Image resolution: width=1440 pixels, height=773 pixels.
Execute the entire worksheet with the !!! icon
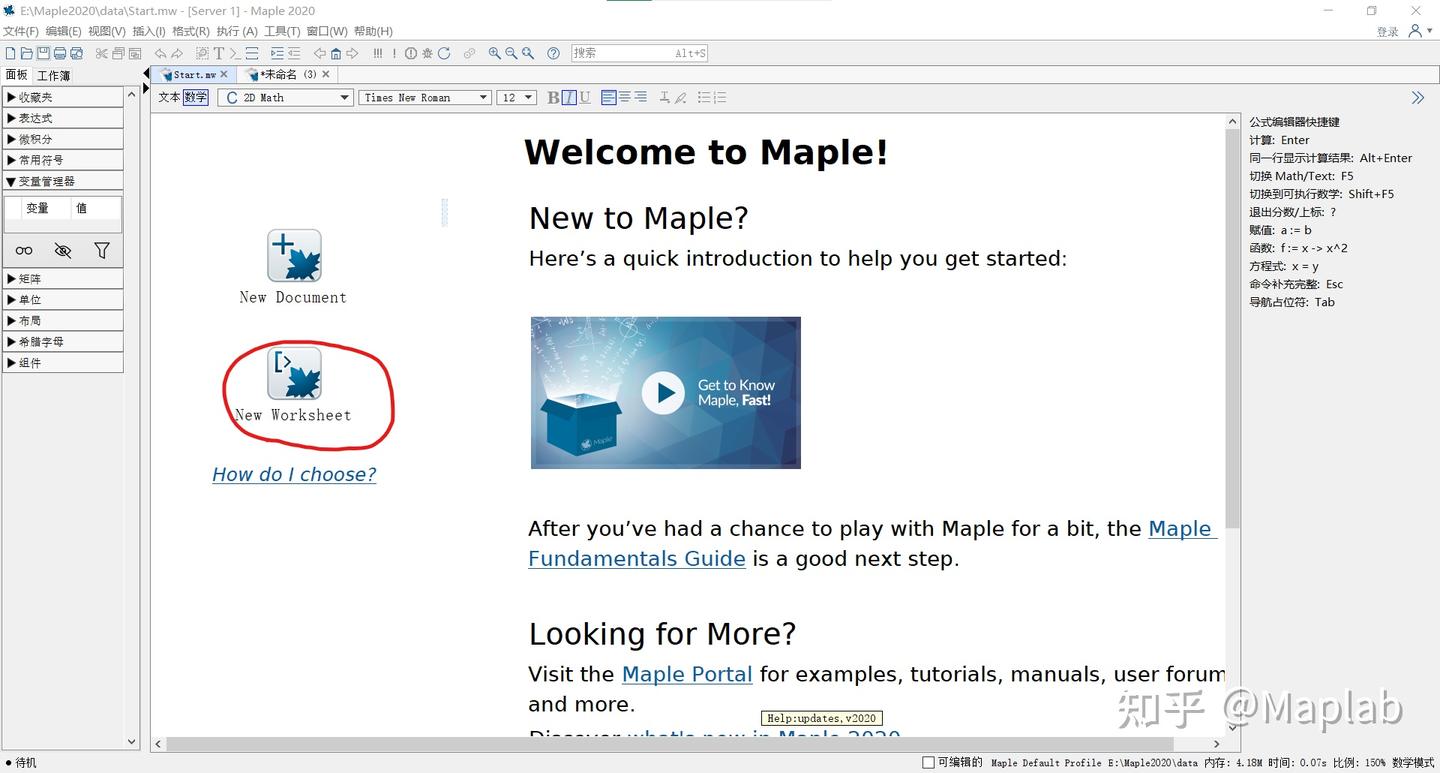[x=378, y=53]
